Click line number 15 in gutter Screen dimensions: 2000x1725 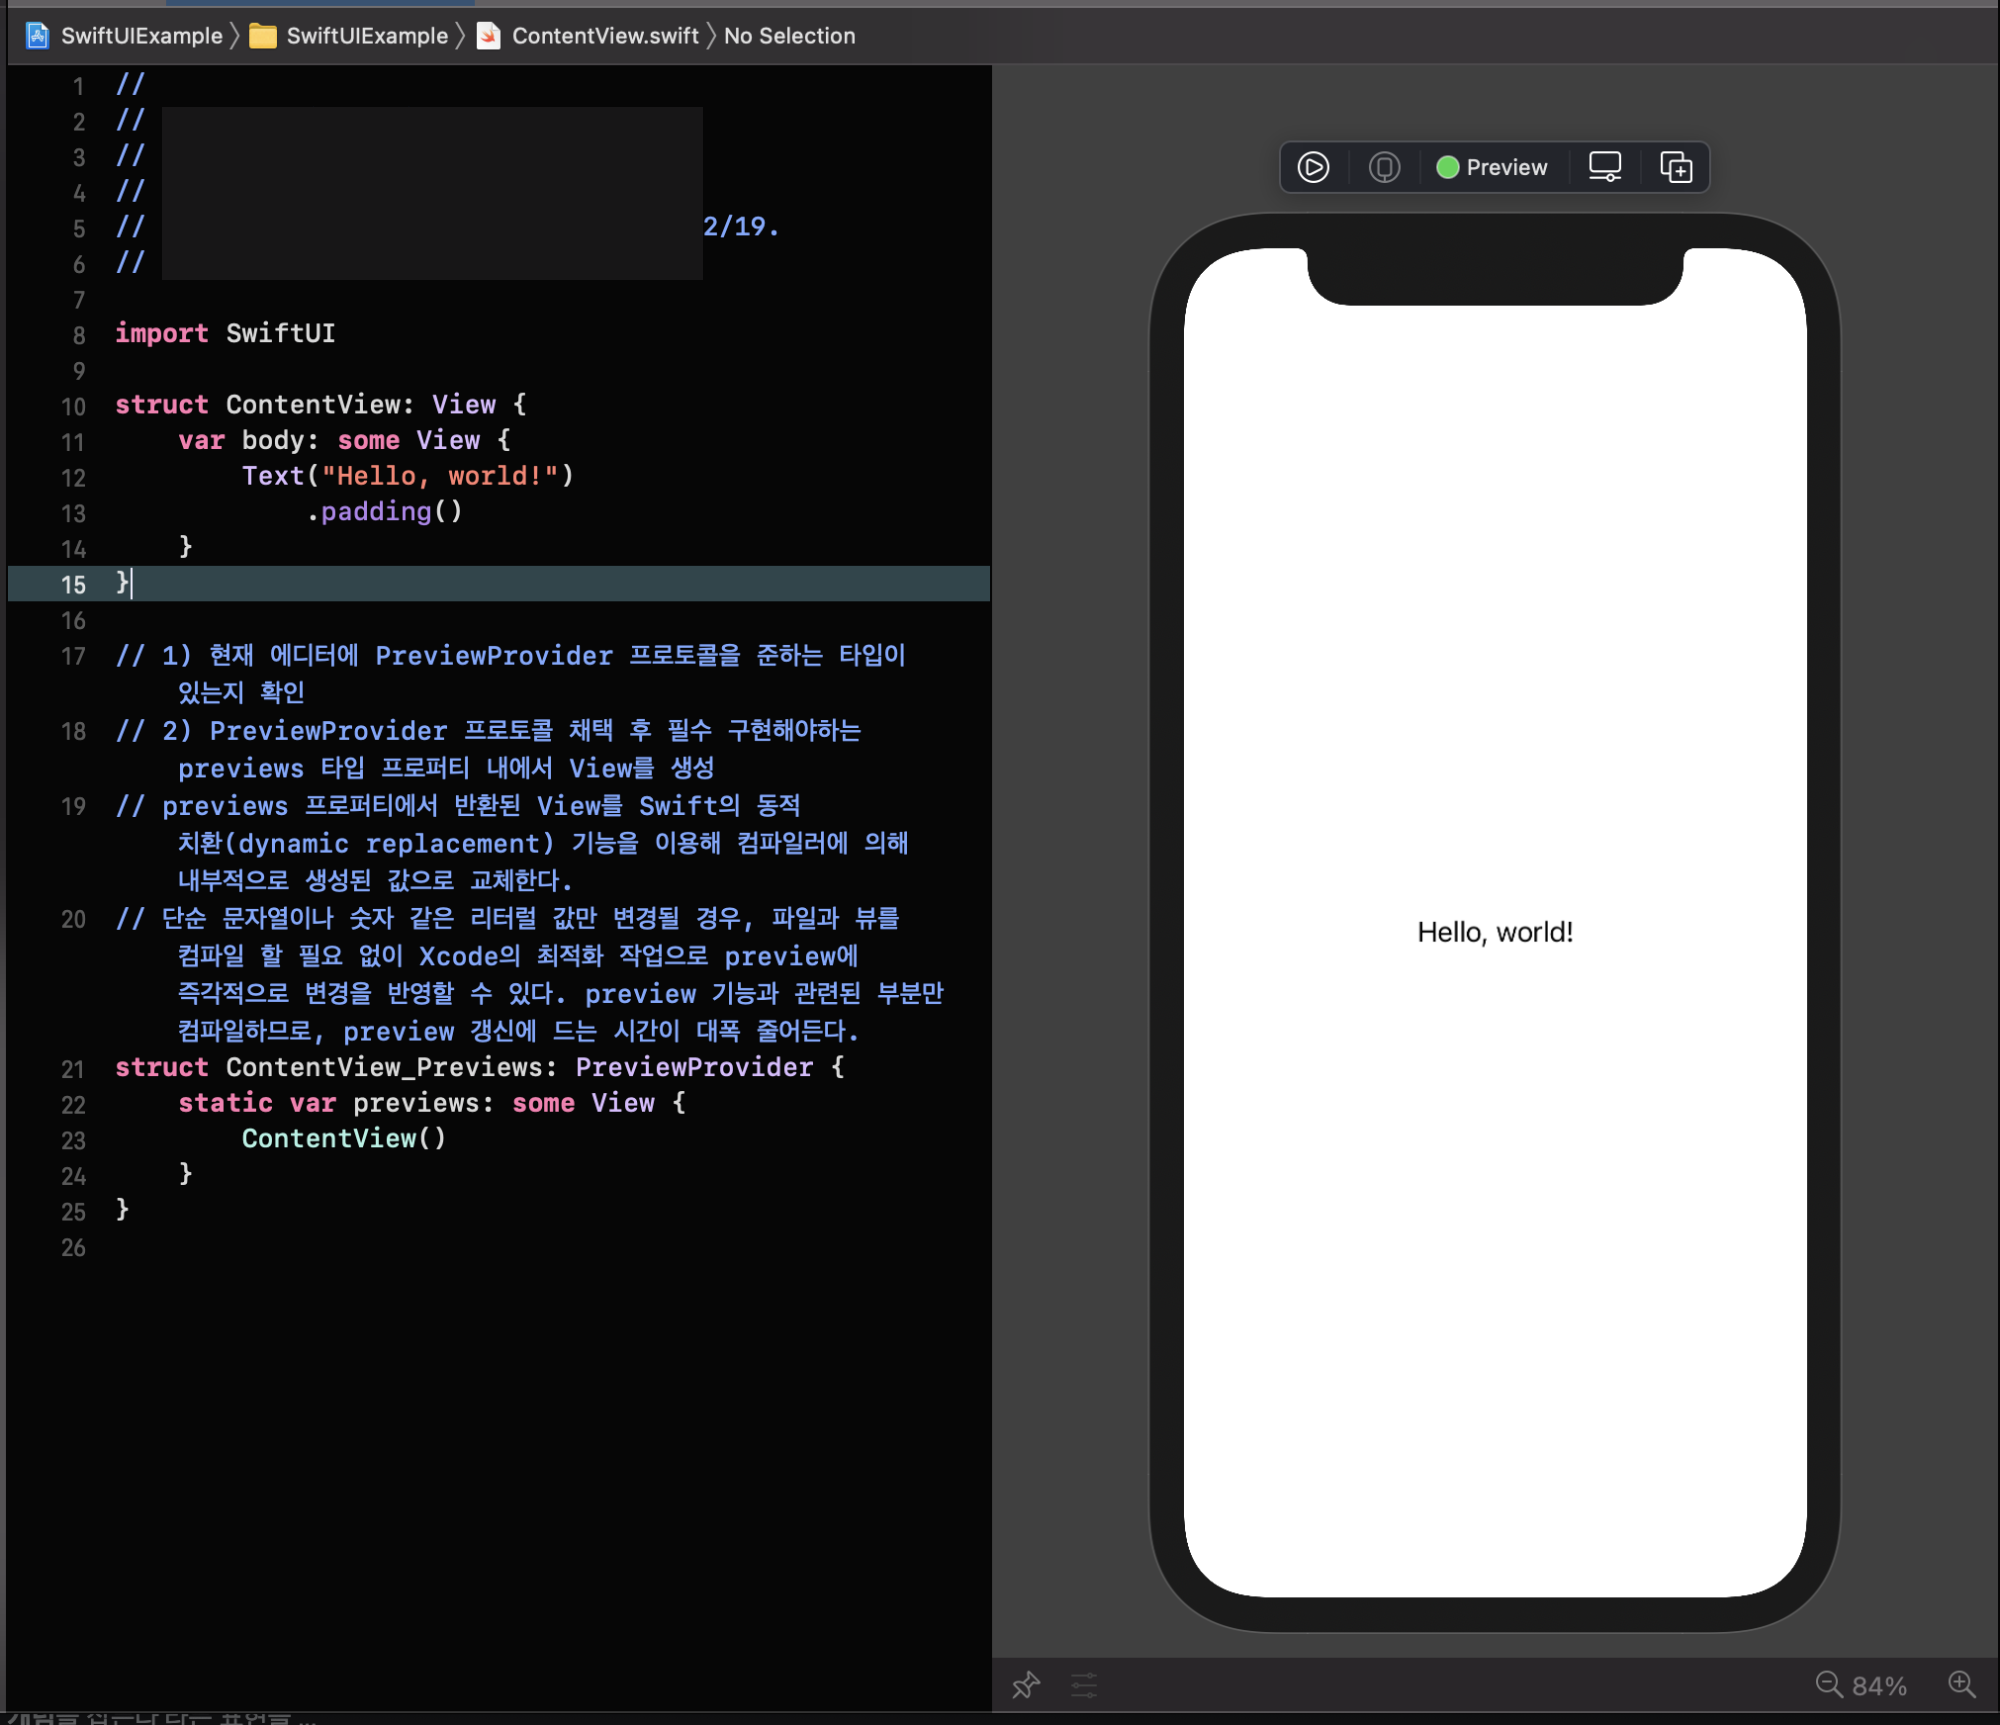click(73, 584)
